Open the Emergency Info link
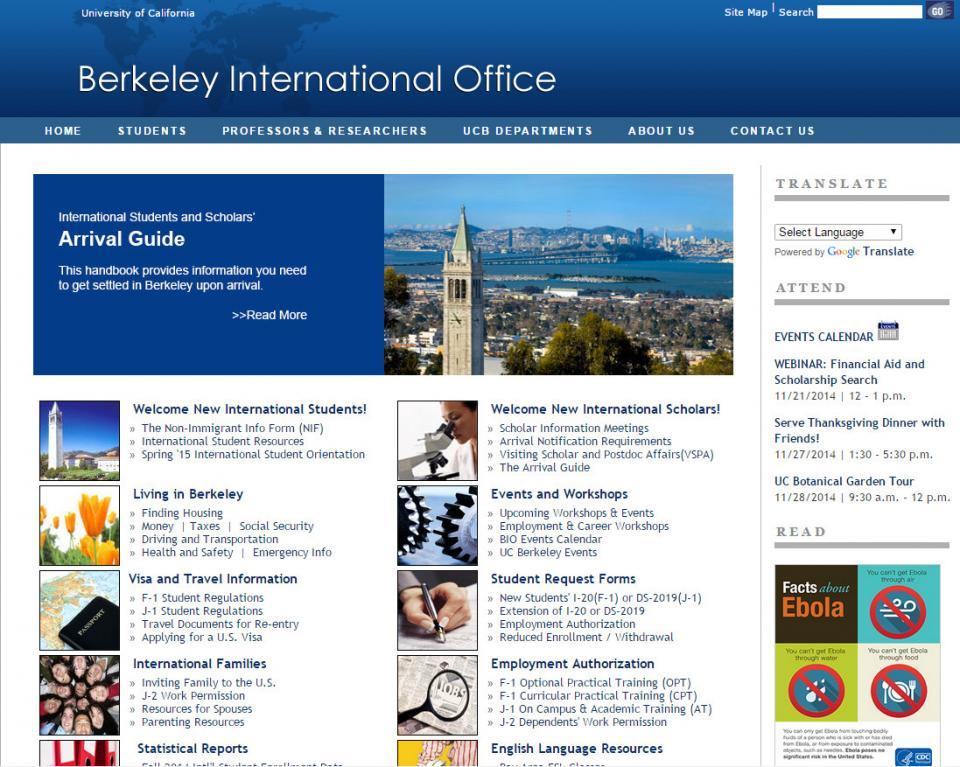Viewport: 960px width, 767px height. point(292,552)
